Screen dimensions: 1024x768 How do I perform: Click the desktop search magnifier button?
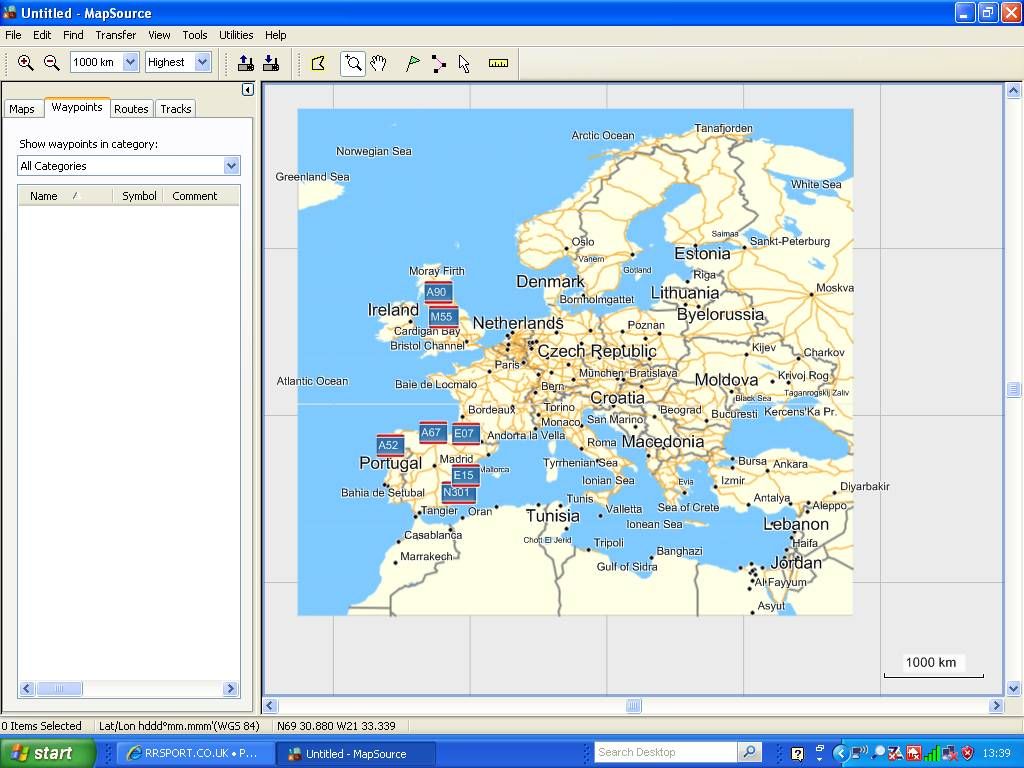pos(750,752)
